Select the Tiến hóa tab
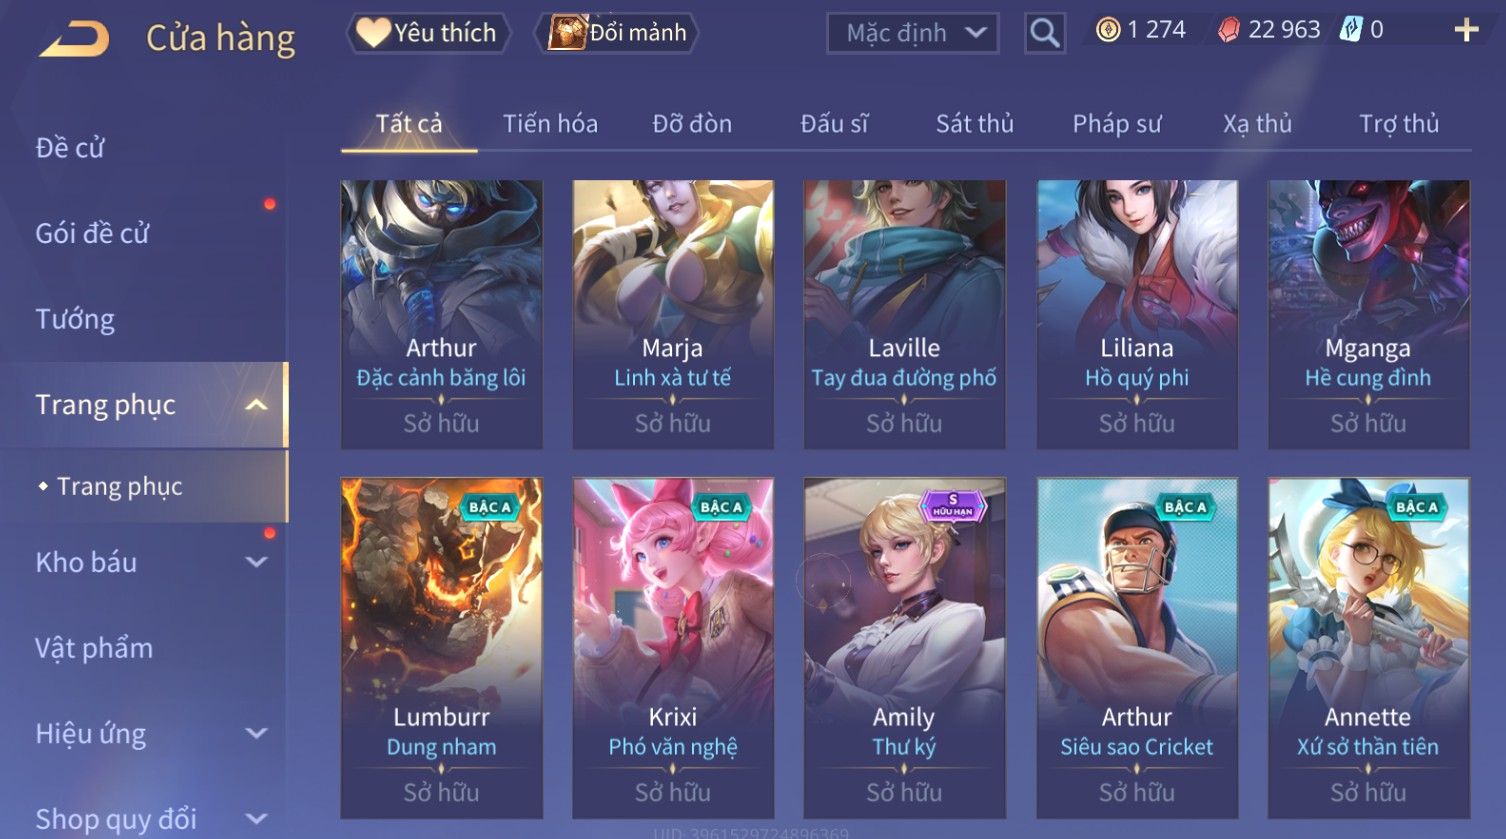The width and height of the screenshot is (1506, 839). [x=550, y=124]
